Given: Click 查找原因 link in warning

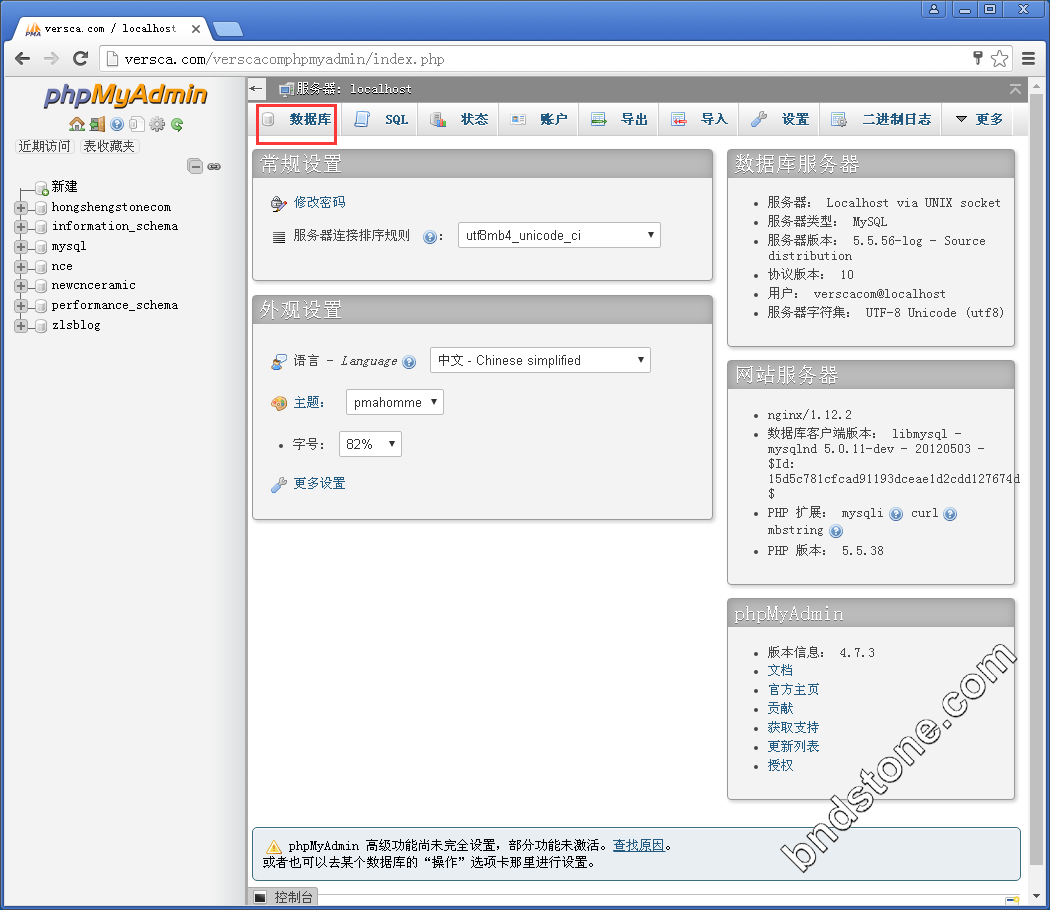Looking at the screenshot, I should (x=639, y=846).
